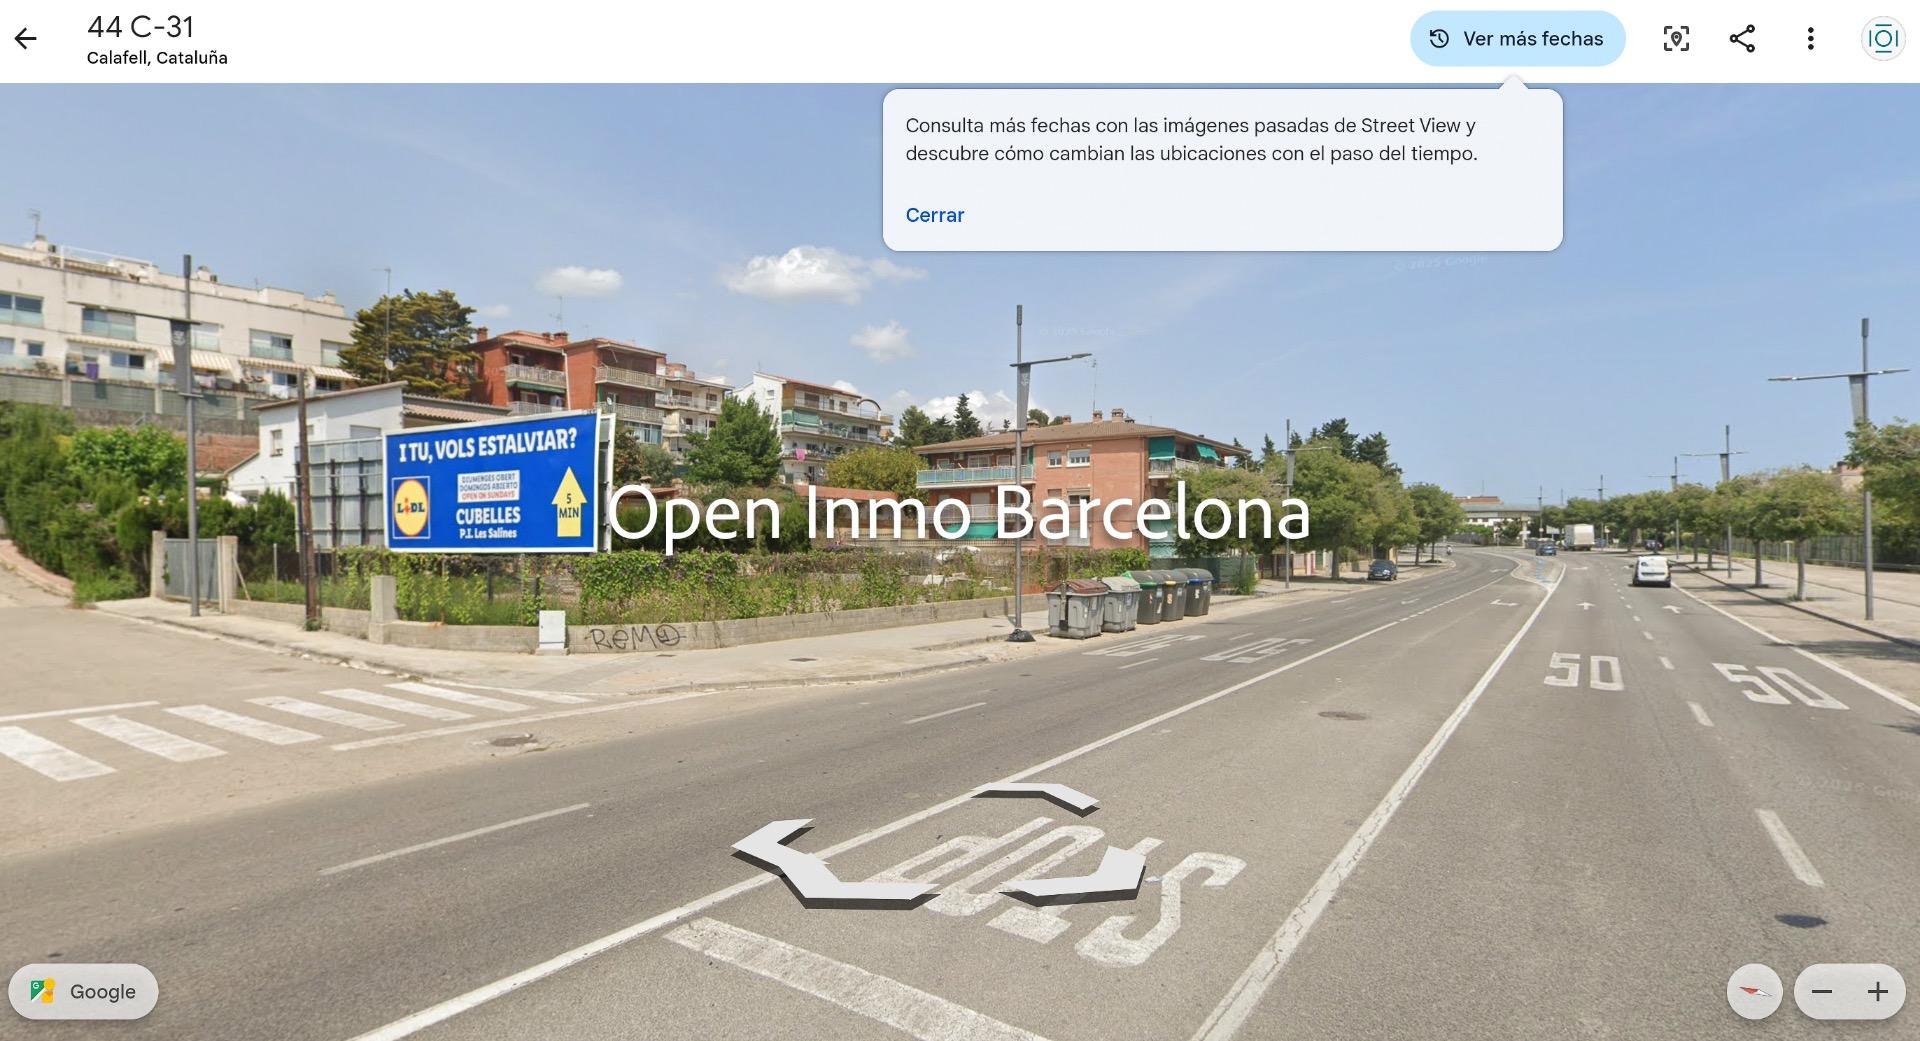Zoom out with the minus button

(1821, 991)
